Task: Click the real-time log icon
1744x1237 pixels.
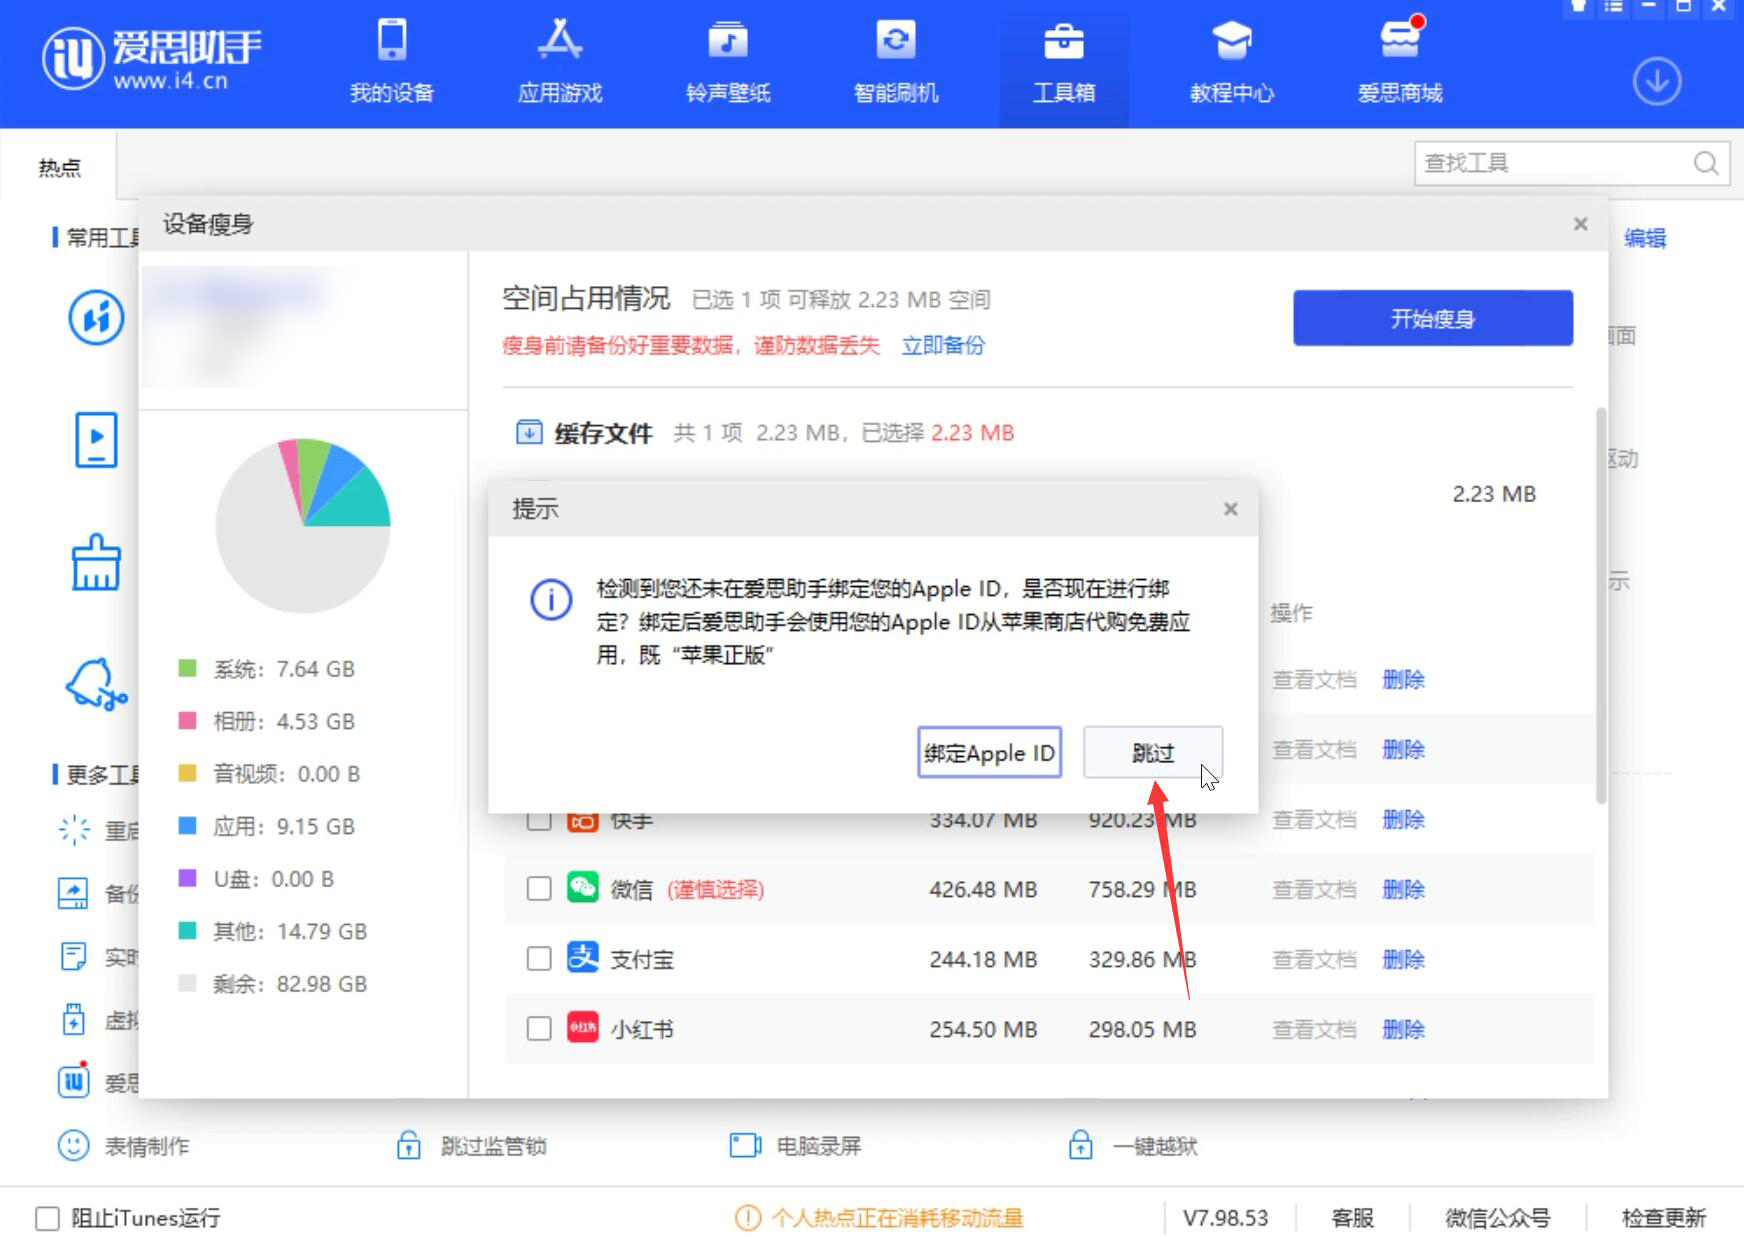Action: 74,957
